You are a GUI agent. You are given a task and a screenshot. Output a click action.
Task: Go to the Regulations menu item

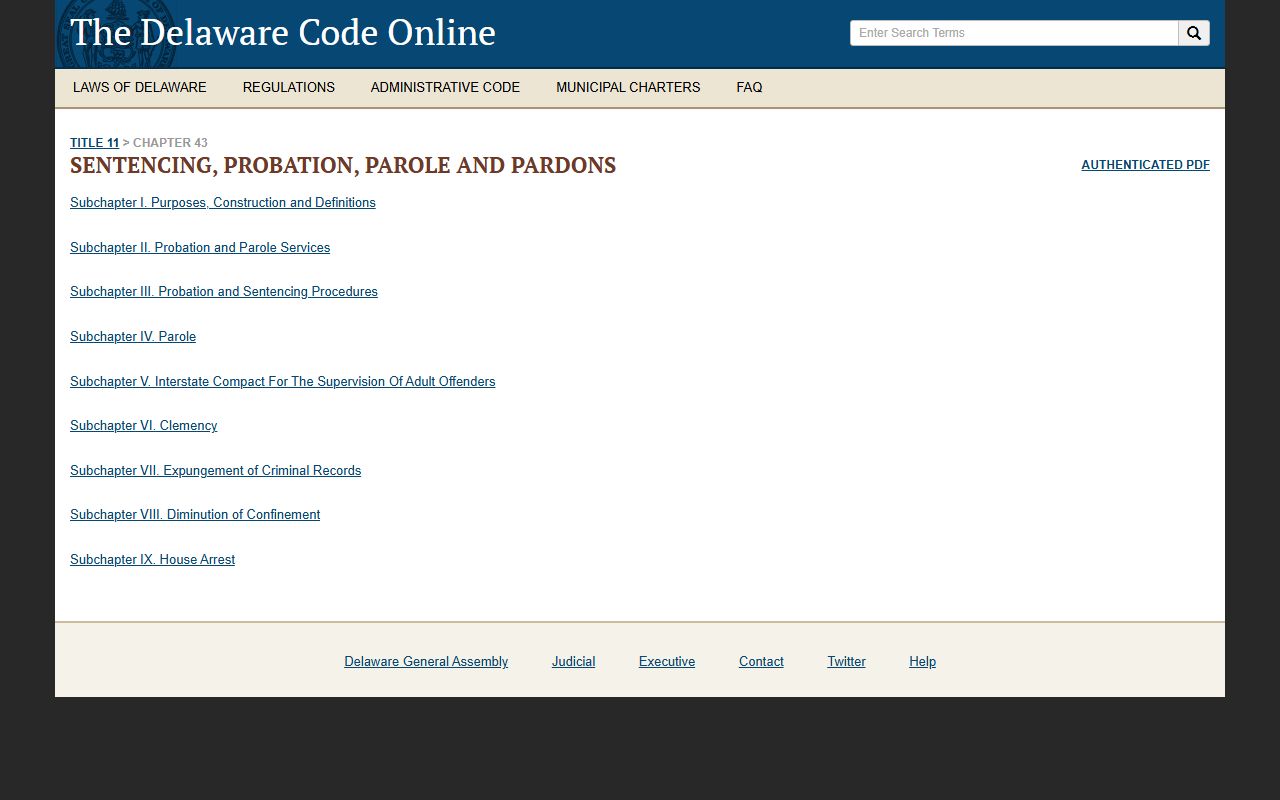[289, 87]
